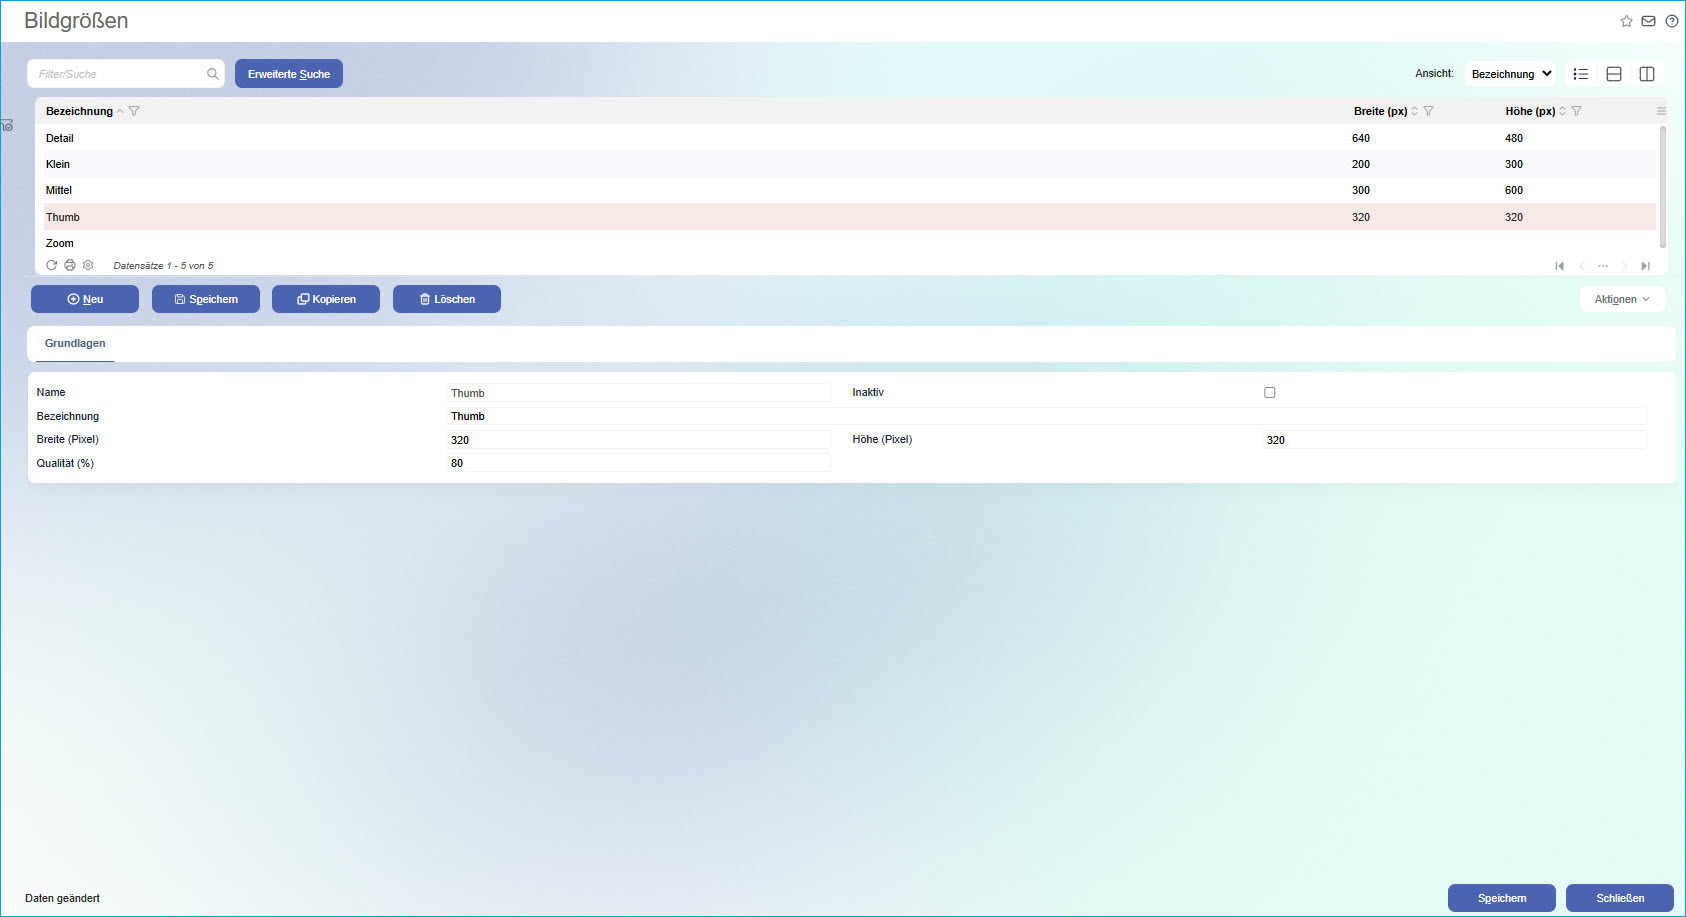1686x917 pixels.
Task: Click the Name input field in the form
Action: click(x=638, y=393)
